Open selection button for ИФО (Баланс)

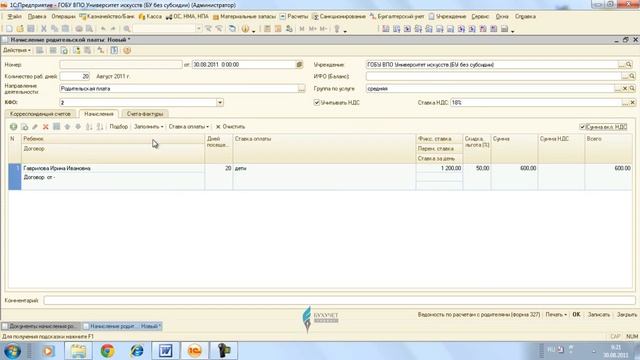625,76
